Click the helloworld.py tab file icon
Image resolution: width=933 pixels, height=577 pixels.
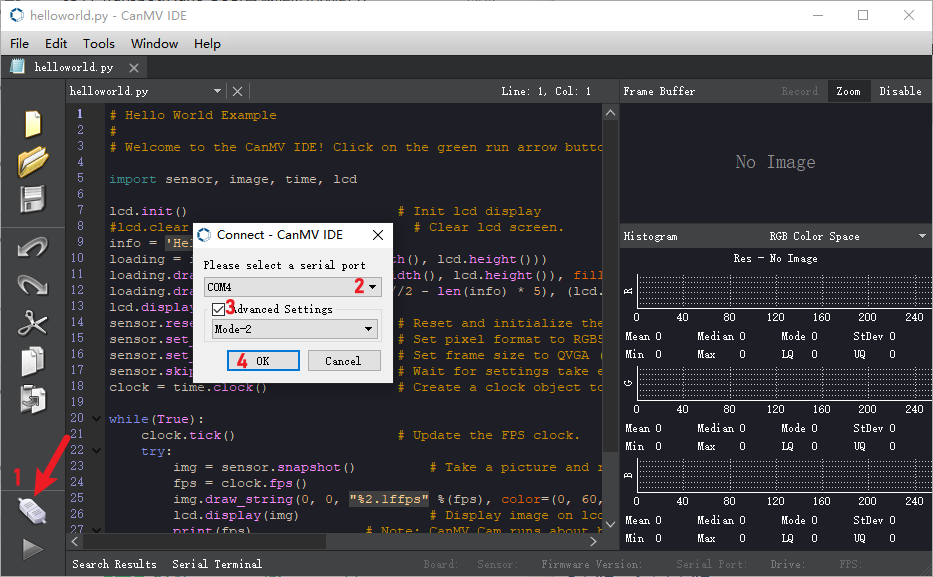(18, 67)
